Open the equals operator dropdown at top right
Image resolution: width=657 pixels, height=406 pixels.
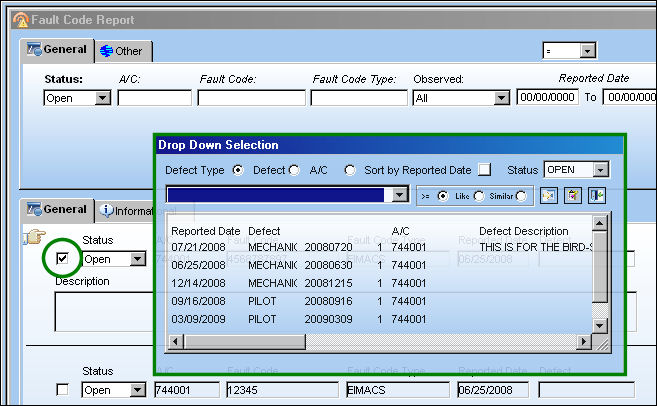587,51
